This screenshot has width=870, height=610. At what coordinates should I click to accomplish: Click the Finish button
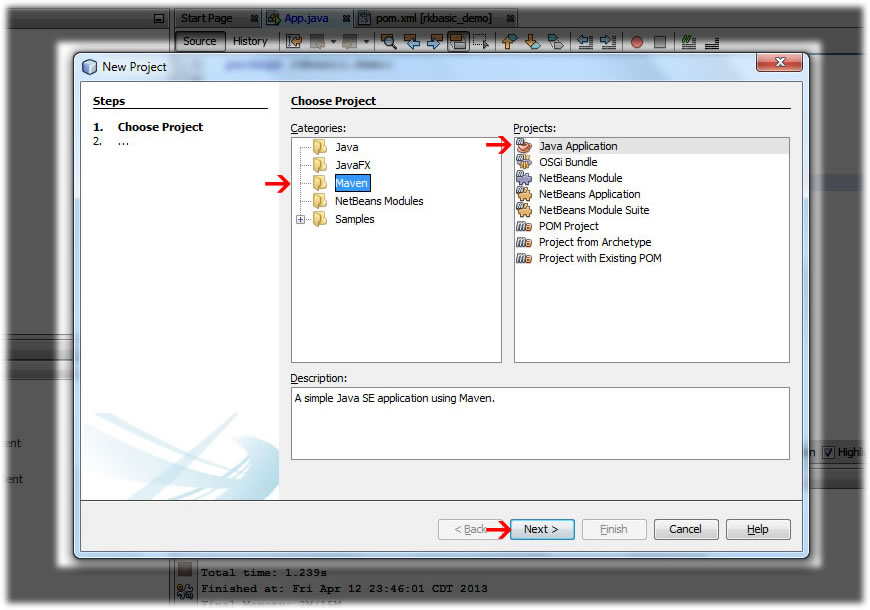614,530
